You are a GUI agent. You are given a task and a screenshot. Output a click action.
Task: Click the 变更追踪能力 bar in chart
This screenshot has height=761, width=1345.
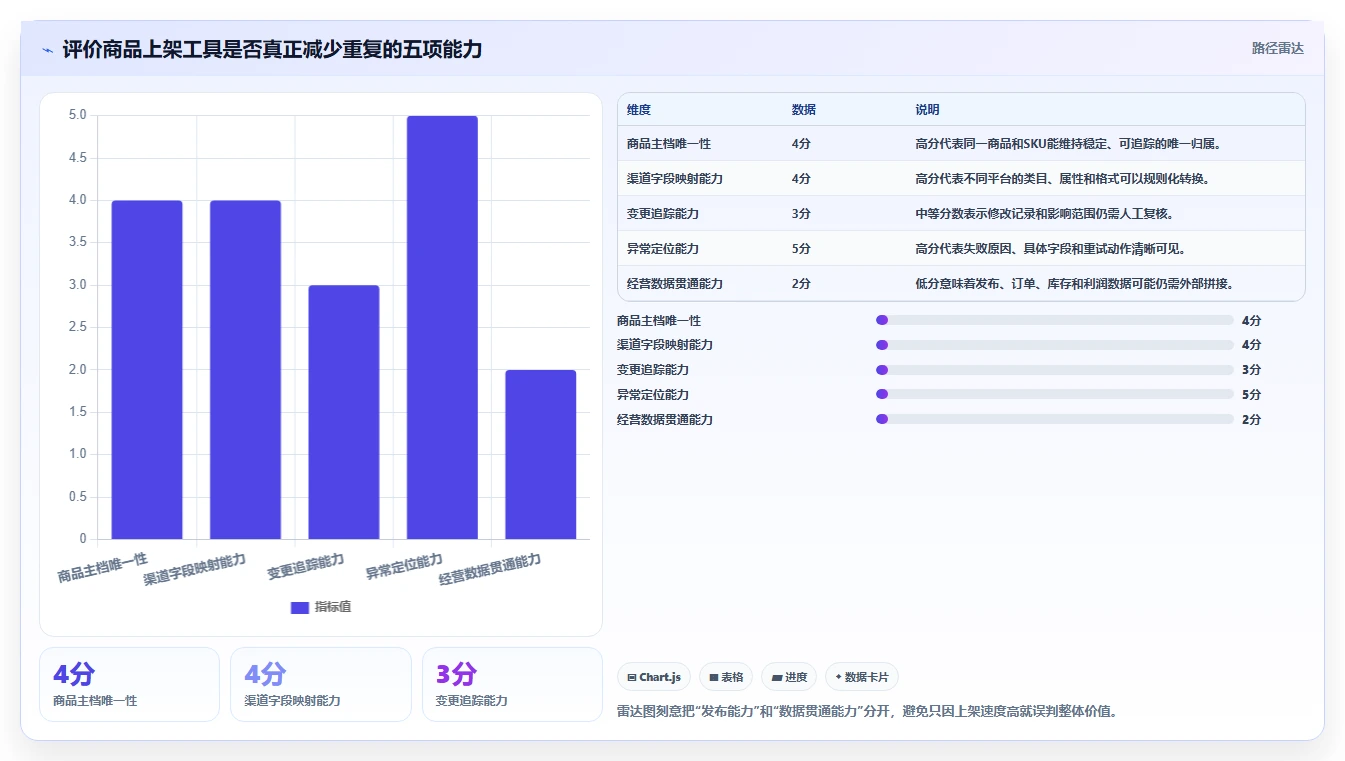pos(343,412)
